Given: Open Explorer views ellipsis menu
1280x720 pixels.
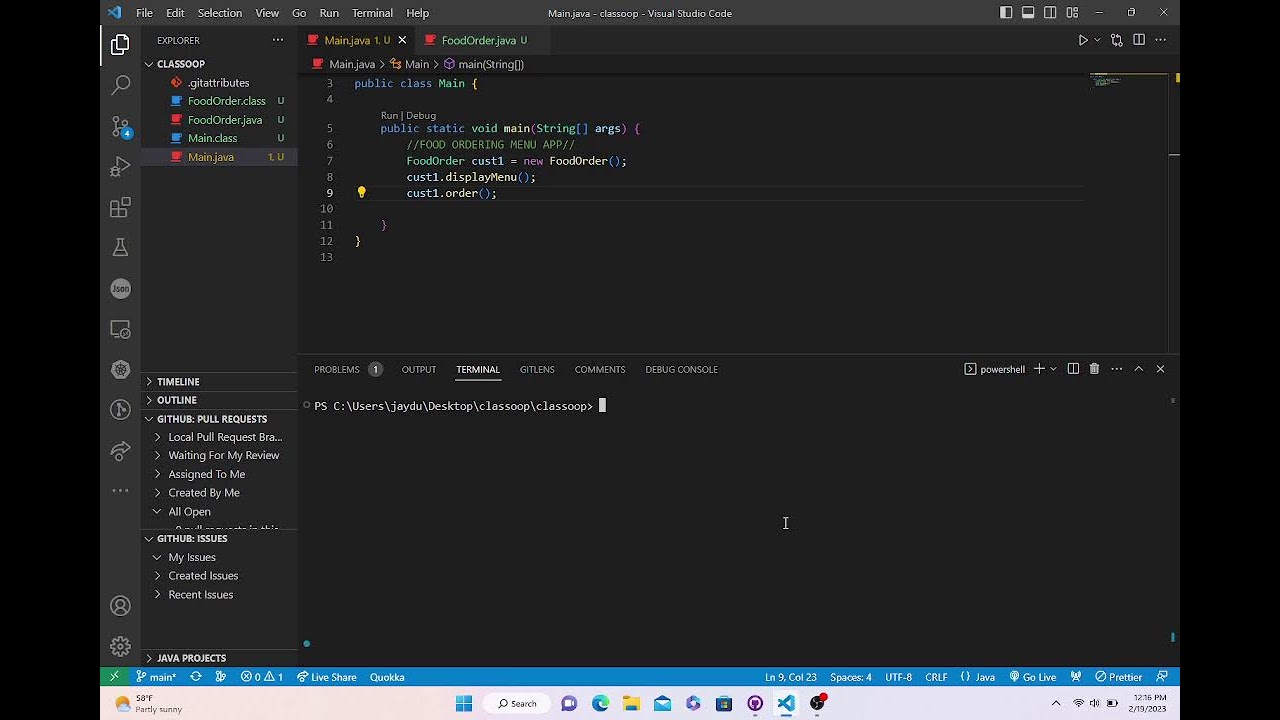Looking at the screenshot, I should point(278,40).
